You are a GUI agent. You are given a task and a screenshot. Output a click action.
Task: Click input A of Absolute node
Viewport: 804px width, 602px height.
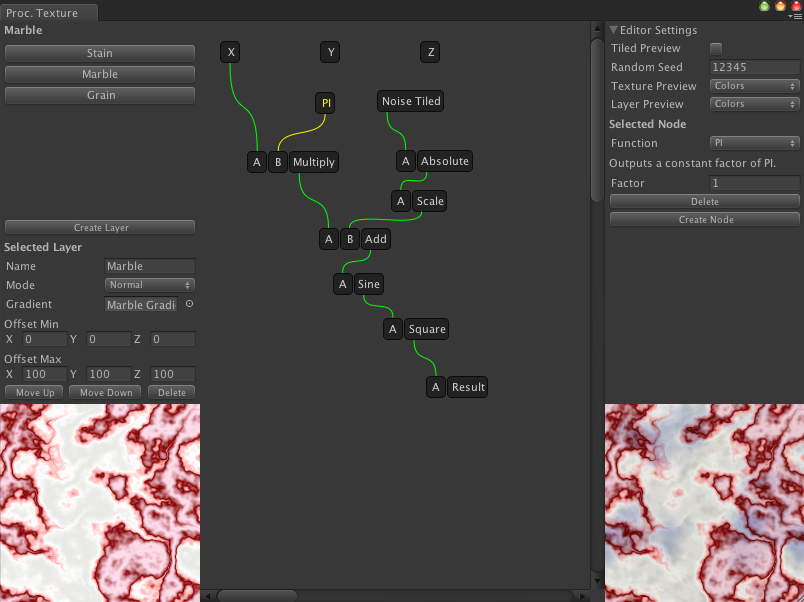(x=406, y=161)
